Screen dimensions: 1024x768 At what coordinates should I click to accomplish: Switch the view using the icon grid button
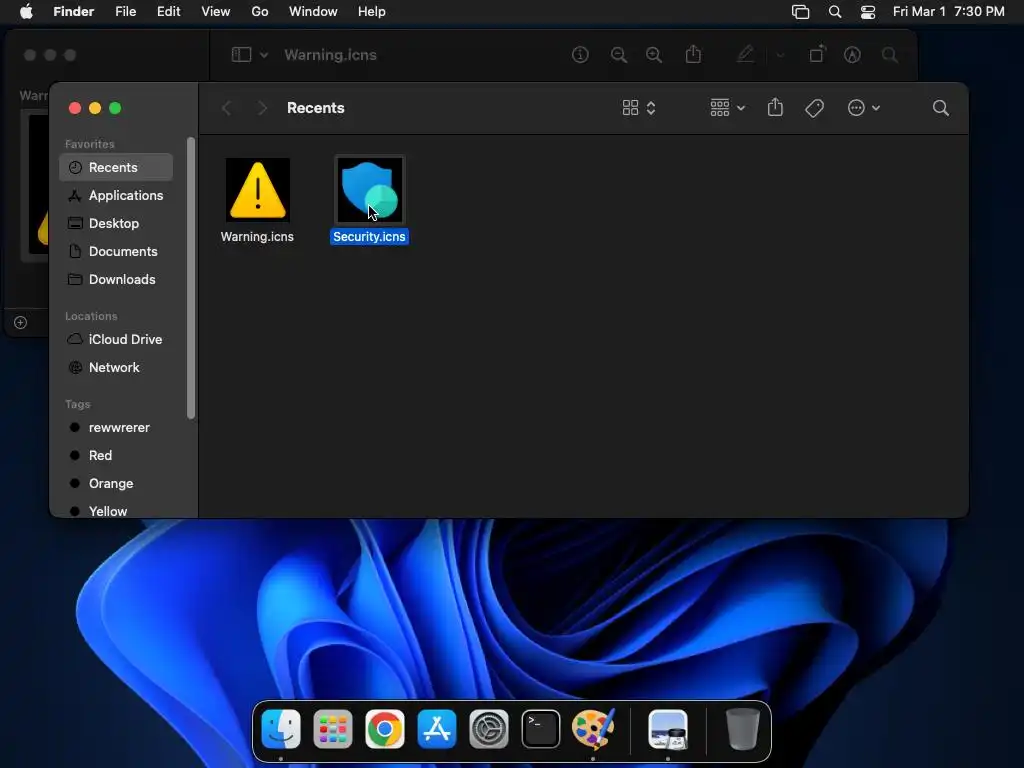click(639, 108)
